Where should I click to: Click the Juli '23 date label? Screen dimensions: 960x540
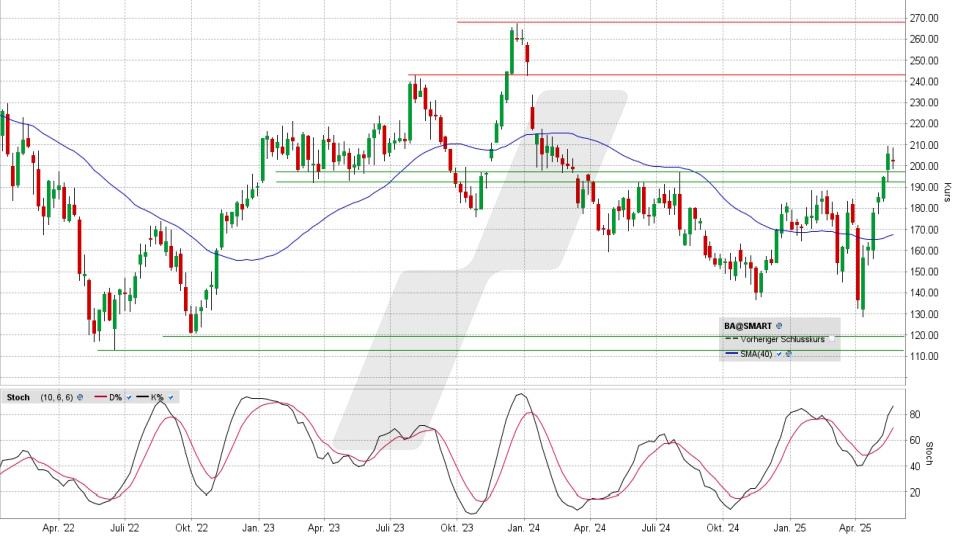(x=390, y=528)
